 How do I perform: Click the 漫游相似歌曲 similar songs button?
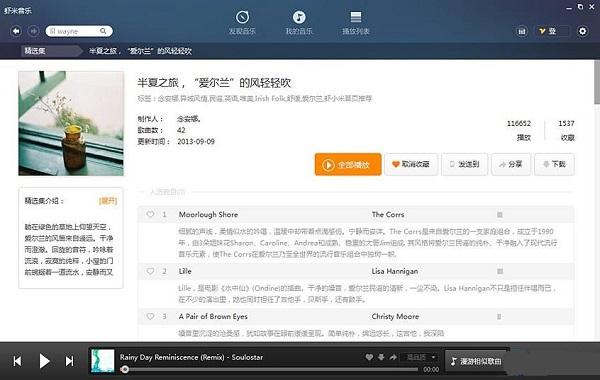476,361
